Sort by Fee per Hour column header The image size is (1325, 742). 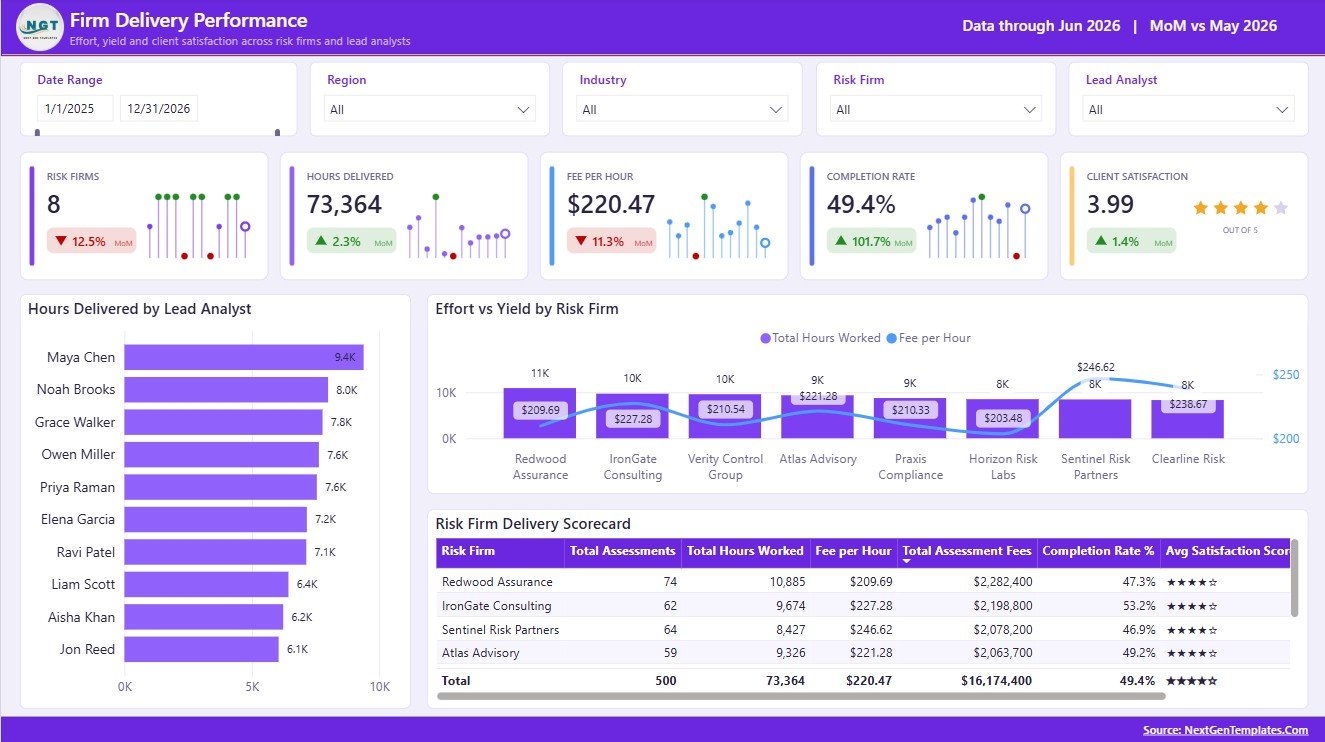pyautogui.click(x=854, y=551)
